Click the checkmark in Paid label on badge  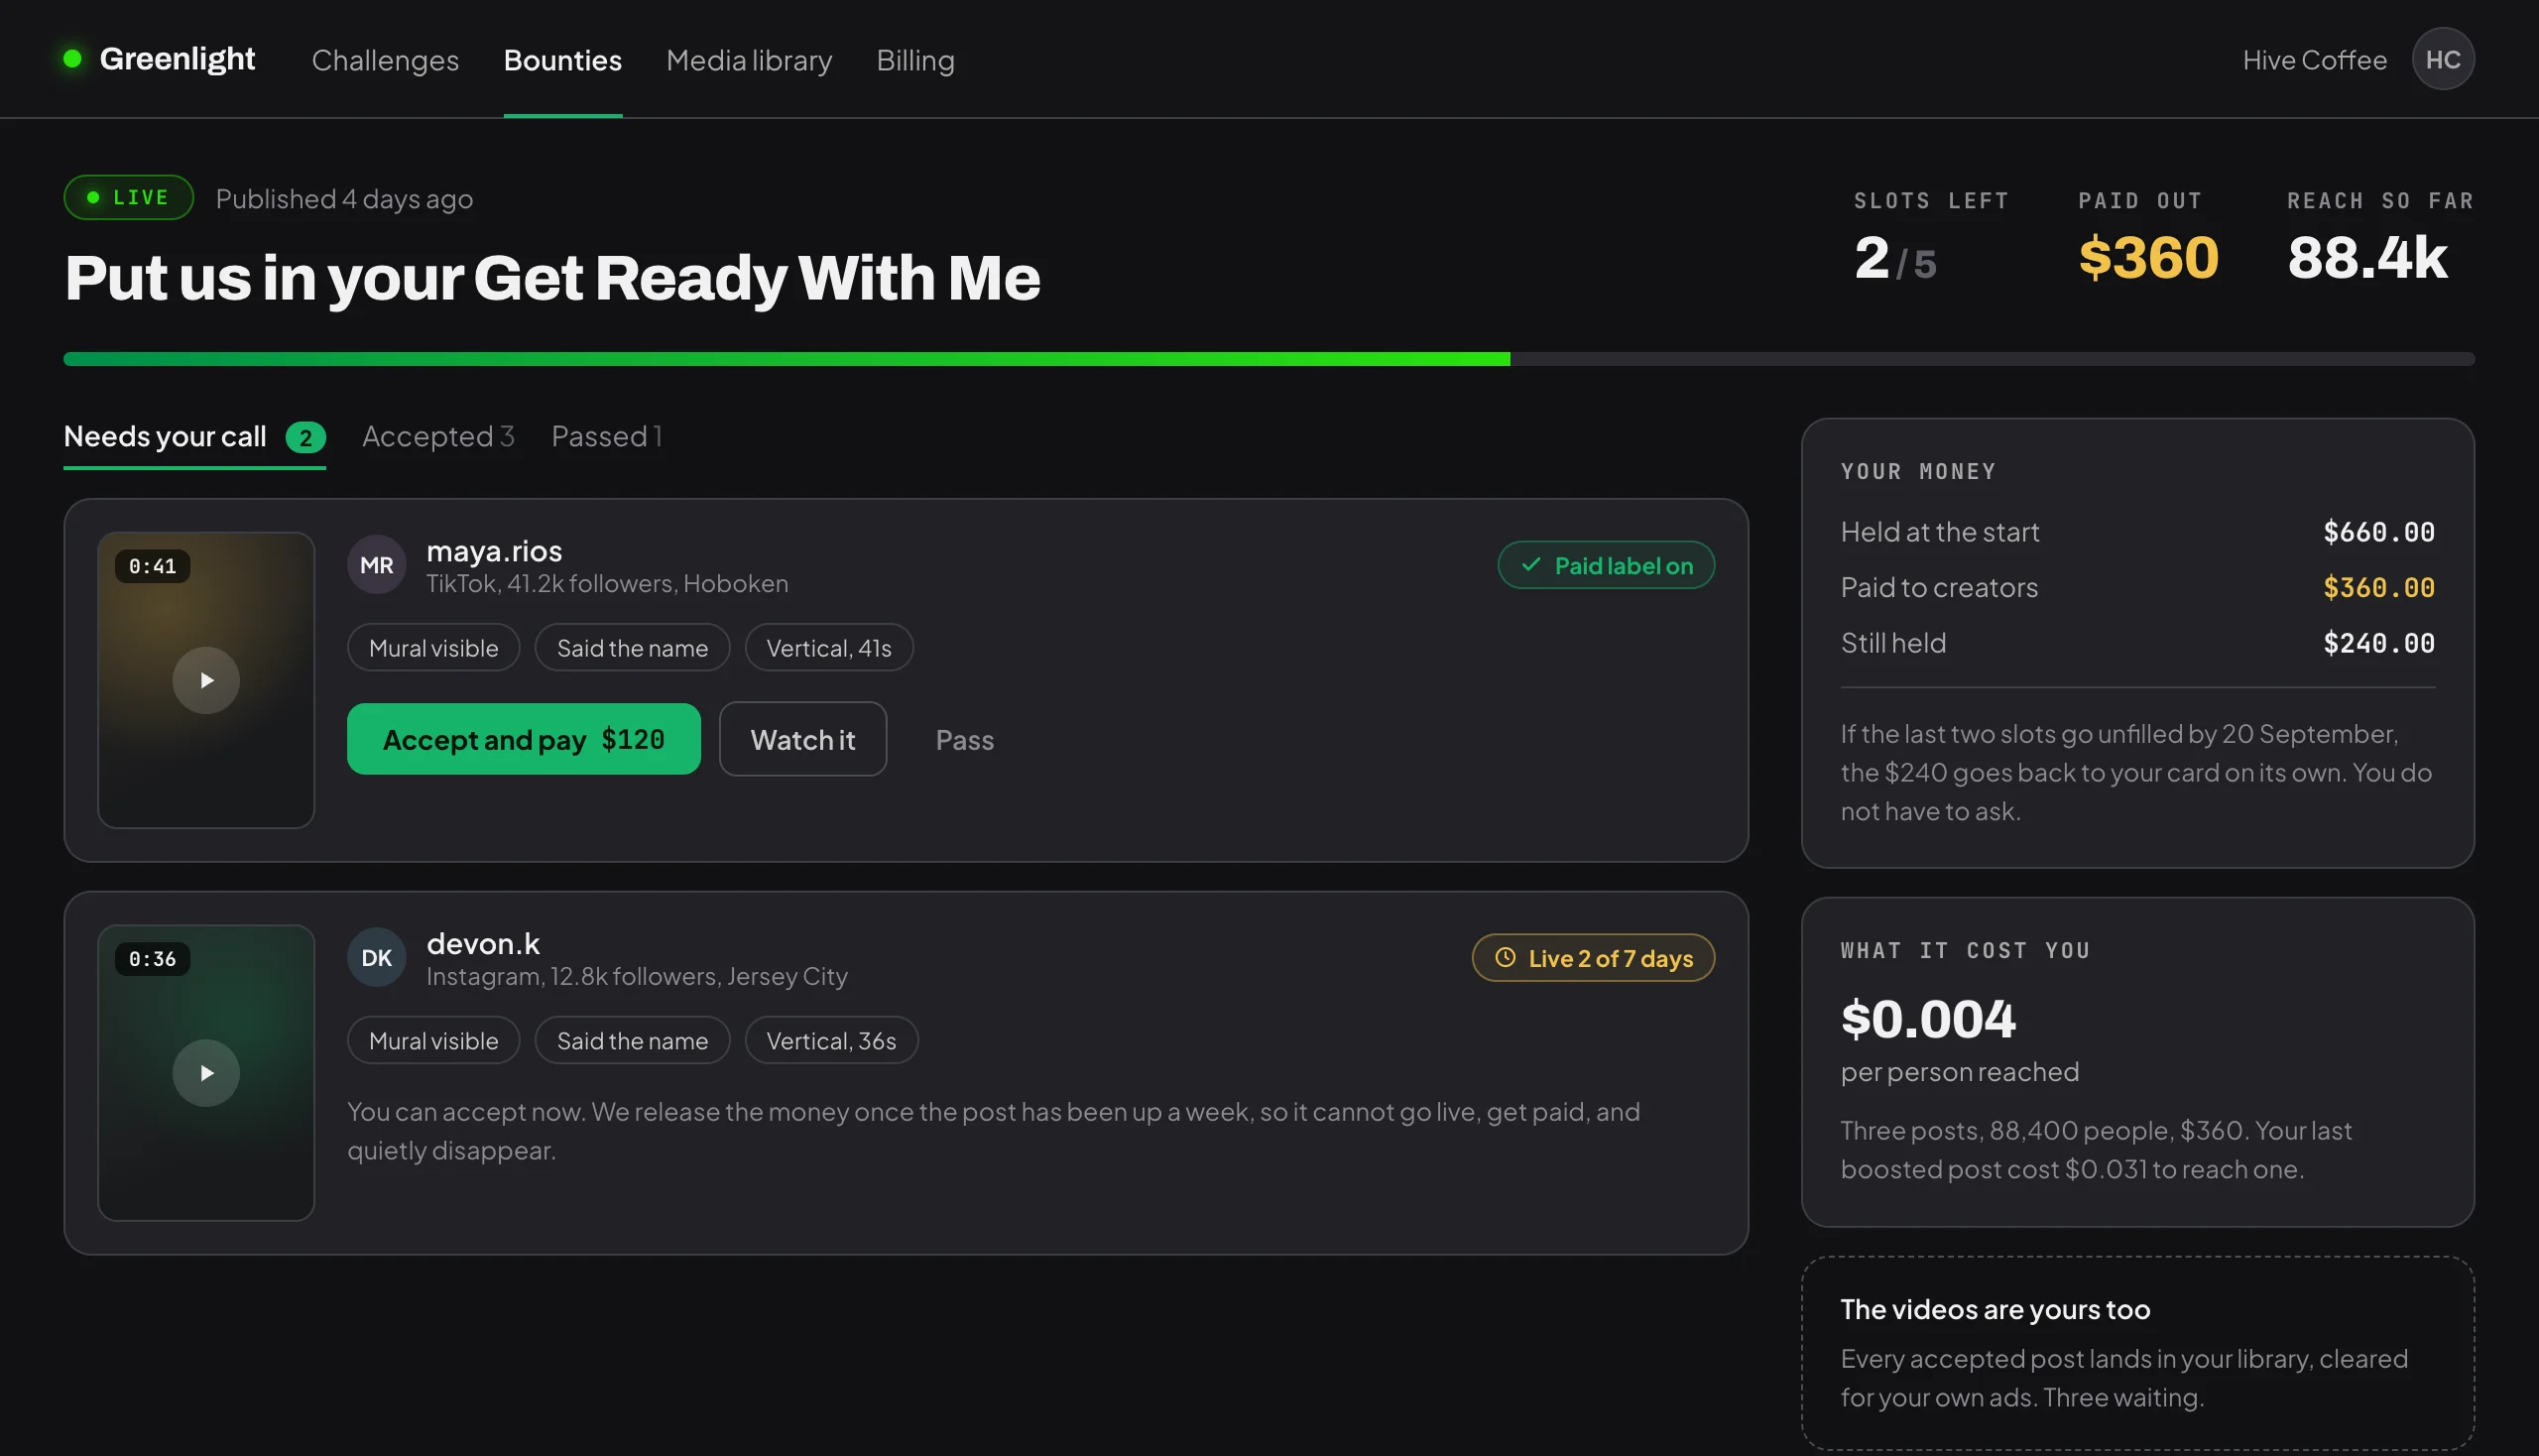point(1530,565)
